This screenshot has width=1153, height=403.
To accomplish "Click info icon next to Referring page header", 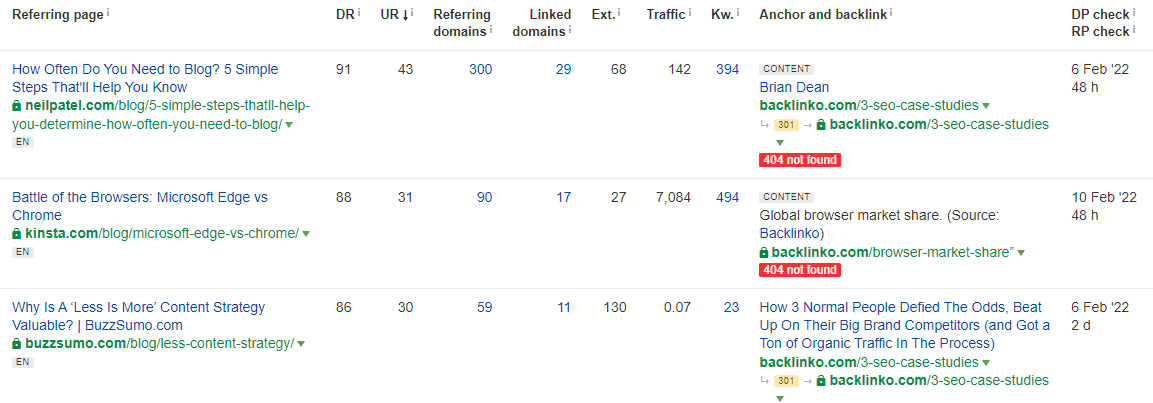I will pos(108,12).
